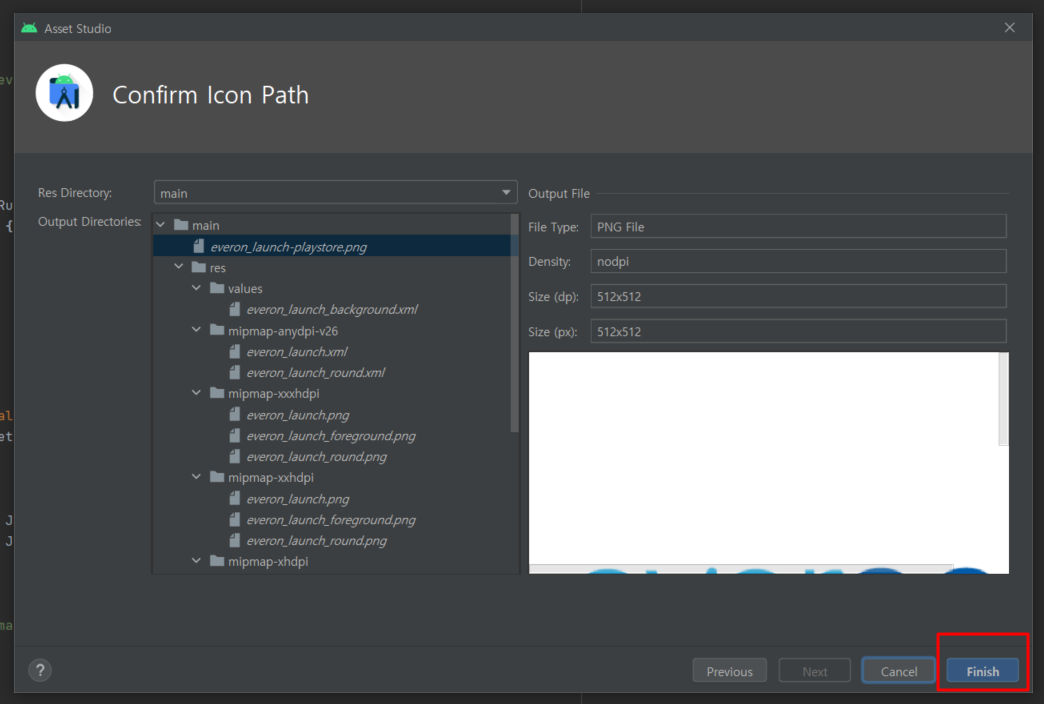The image size is (1044, 704).
Task: Click the preview pane horizontal scrollbar
Action: [741, 569]
